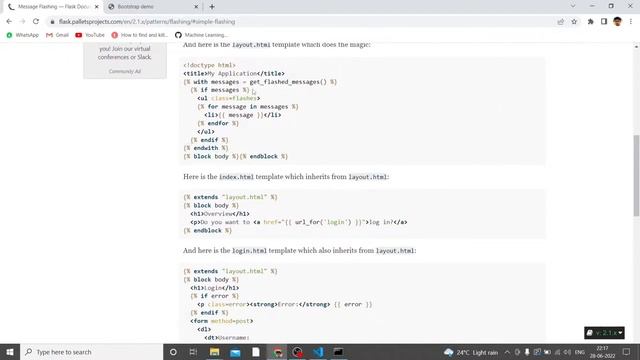
Task: Open the Gmail bookmark
Action: click(x=57, y=35)
